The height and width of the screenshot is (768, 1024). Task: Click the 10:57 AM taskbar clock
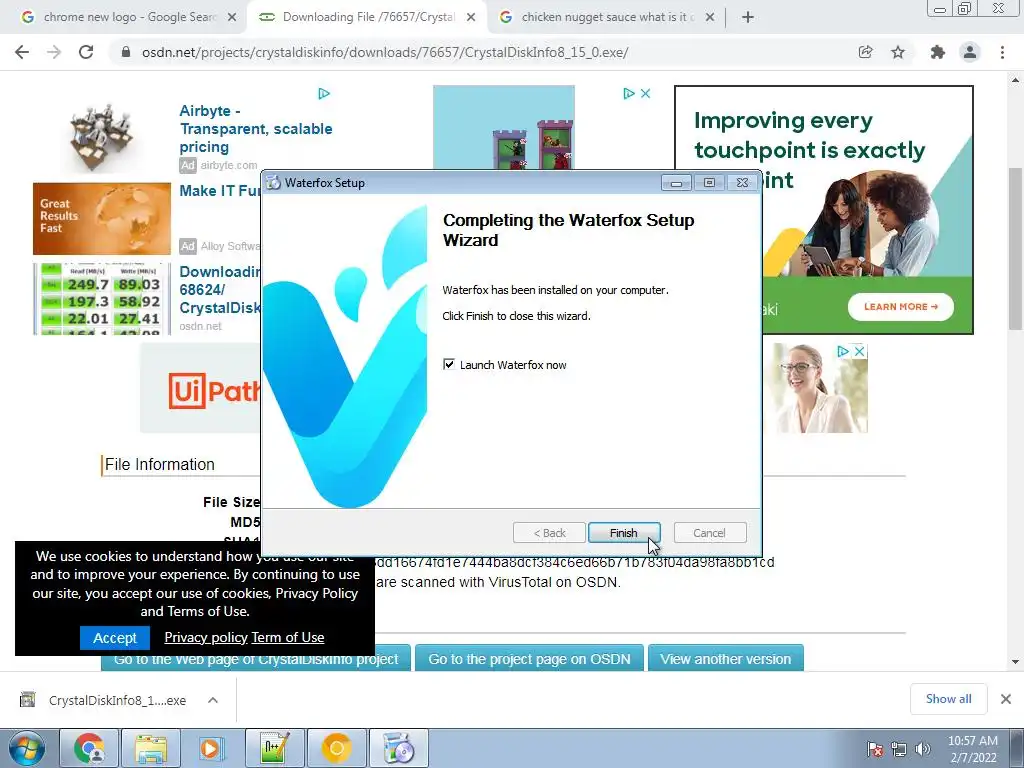973,748
